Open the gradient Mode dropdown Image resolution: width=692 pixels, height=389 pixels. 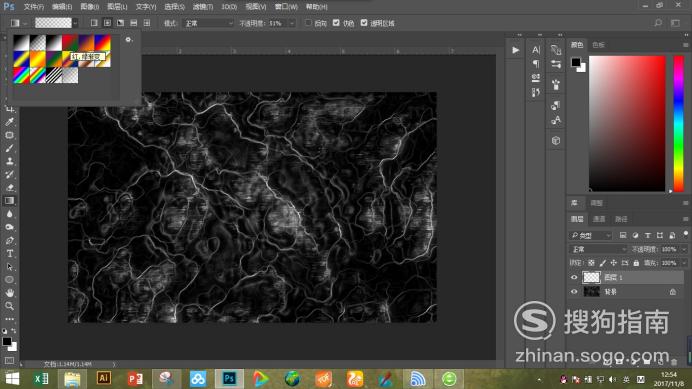coord(207,23)
